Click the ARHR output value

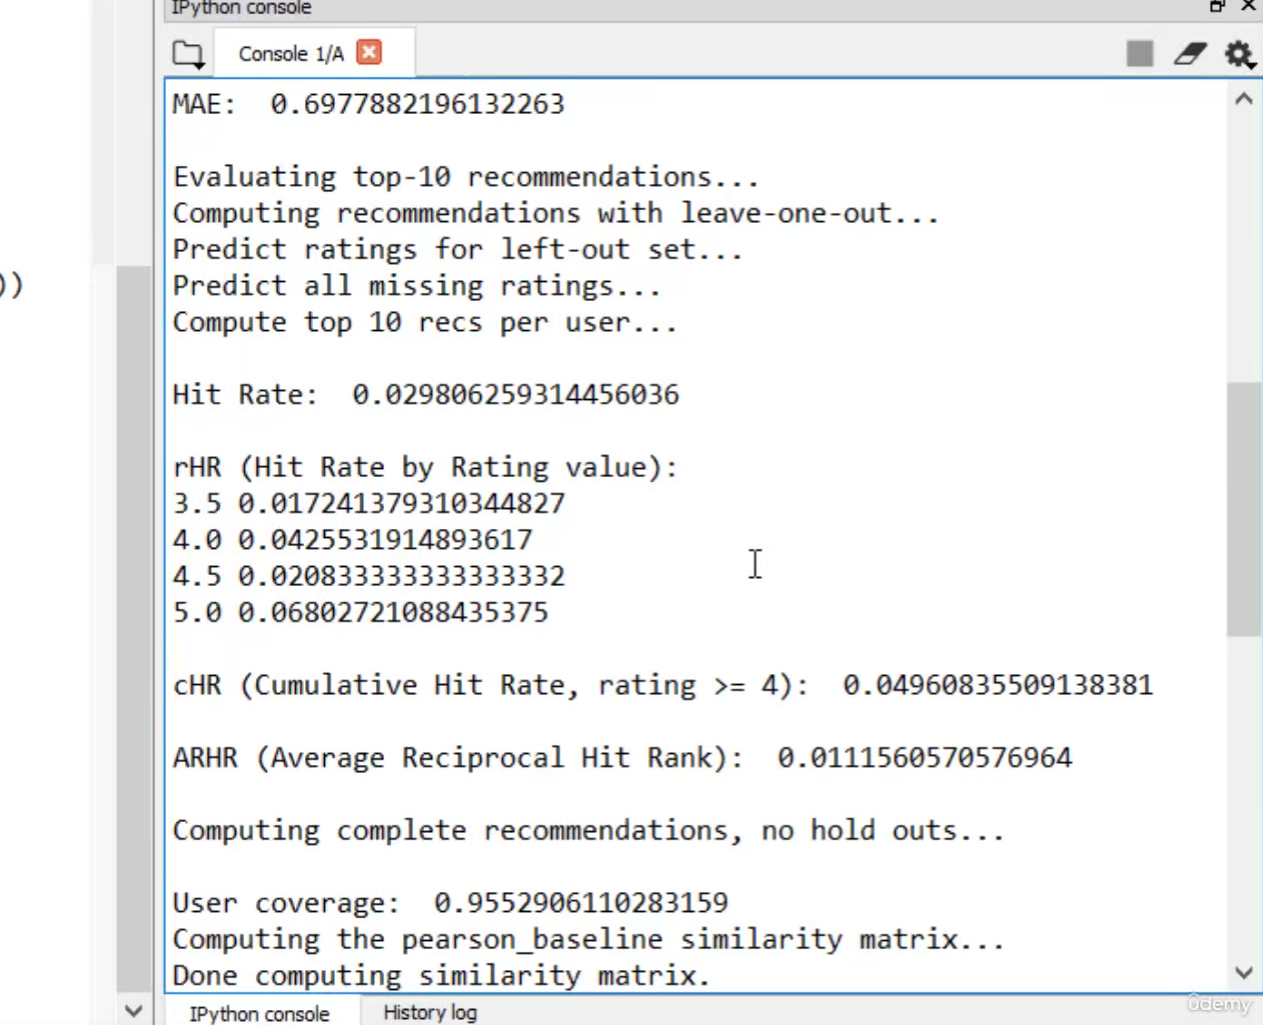[x=924, y=758]
